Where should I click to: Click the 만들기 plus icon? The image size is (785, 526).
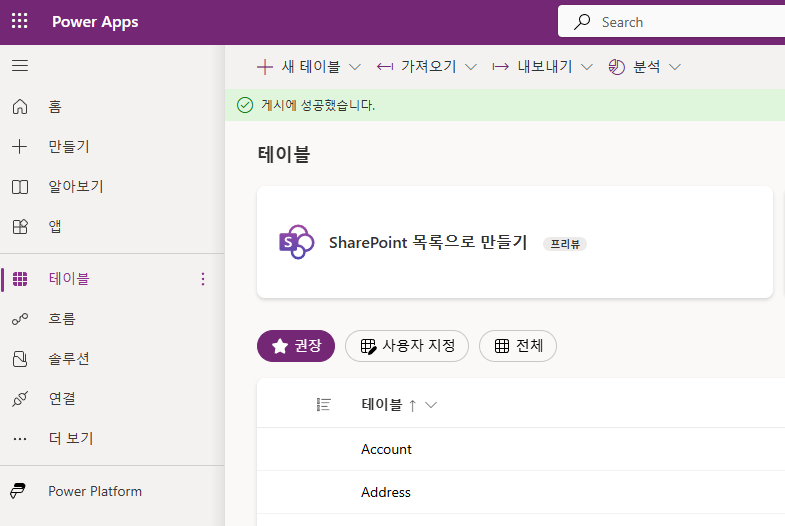tap(20, 147)
